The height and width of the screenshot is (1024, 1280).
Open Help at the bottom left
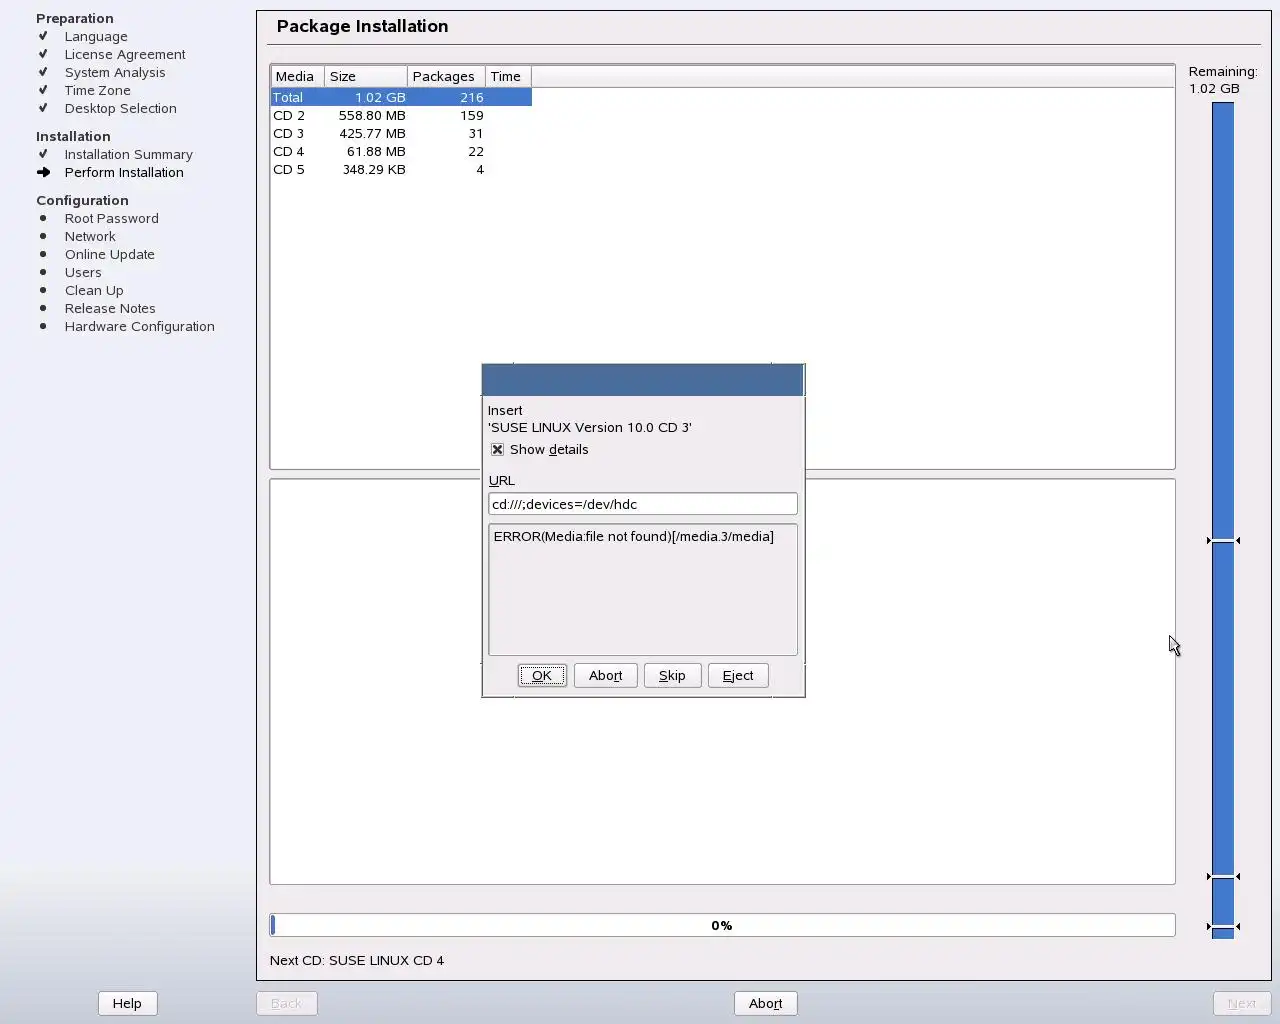127,1003
